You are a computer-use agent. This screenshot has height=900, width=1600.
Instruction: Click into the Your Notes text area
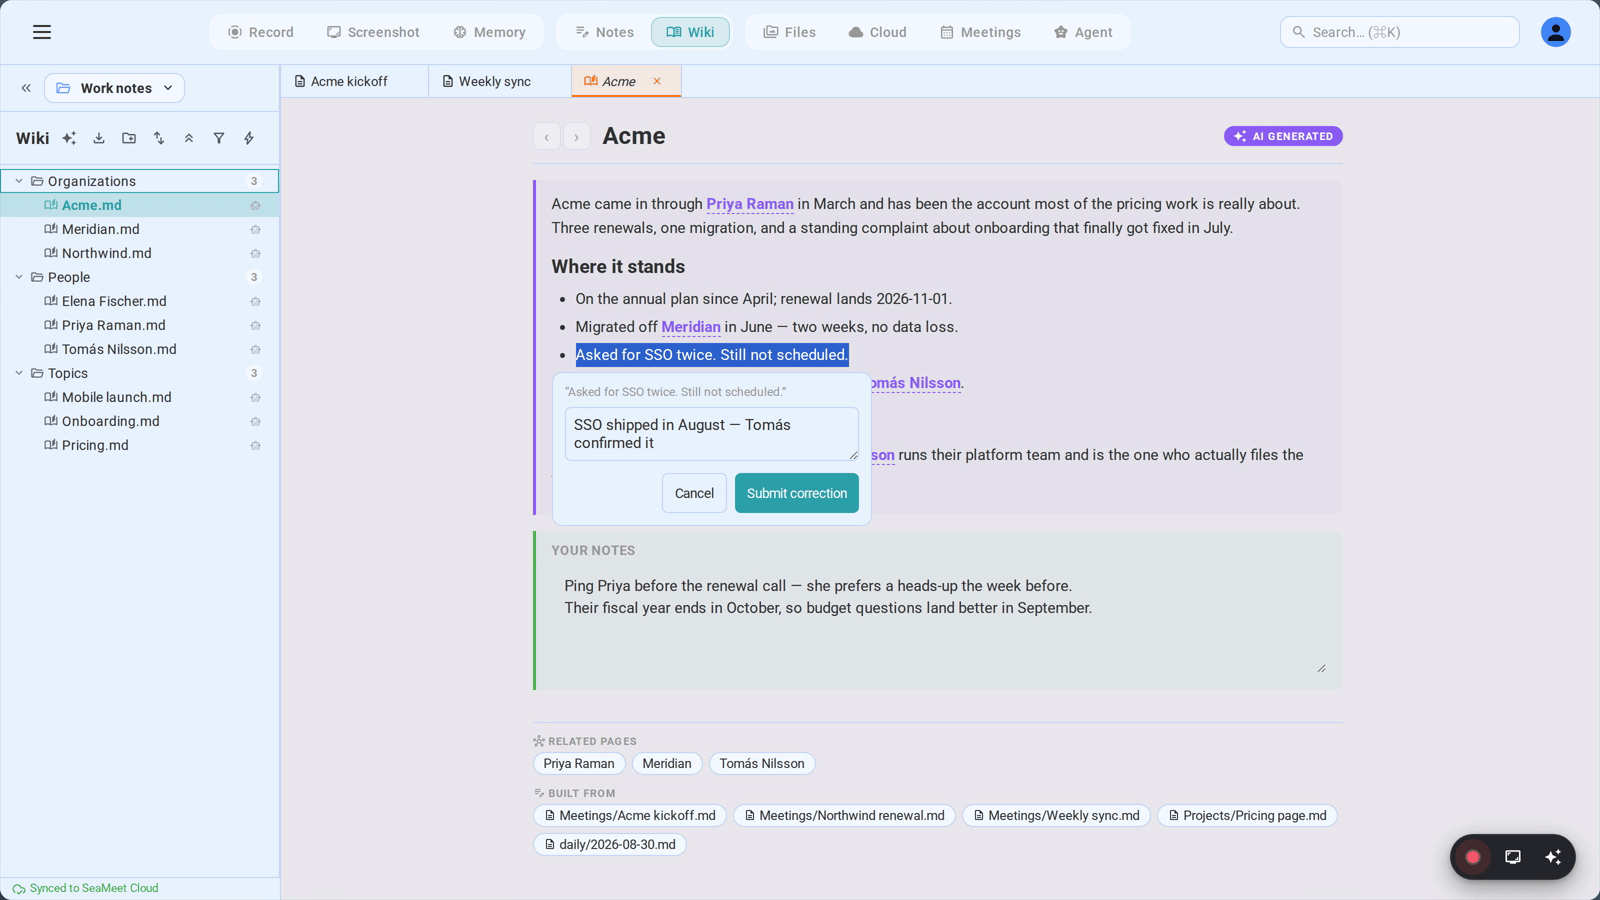tap(938, 620)
